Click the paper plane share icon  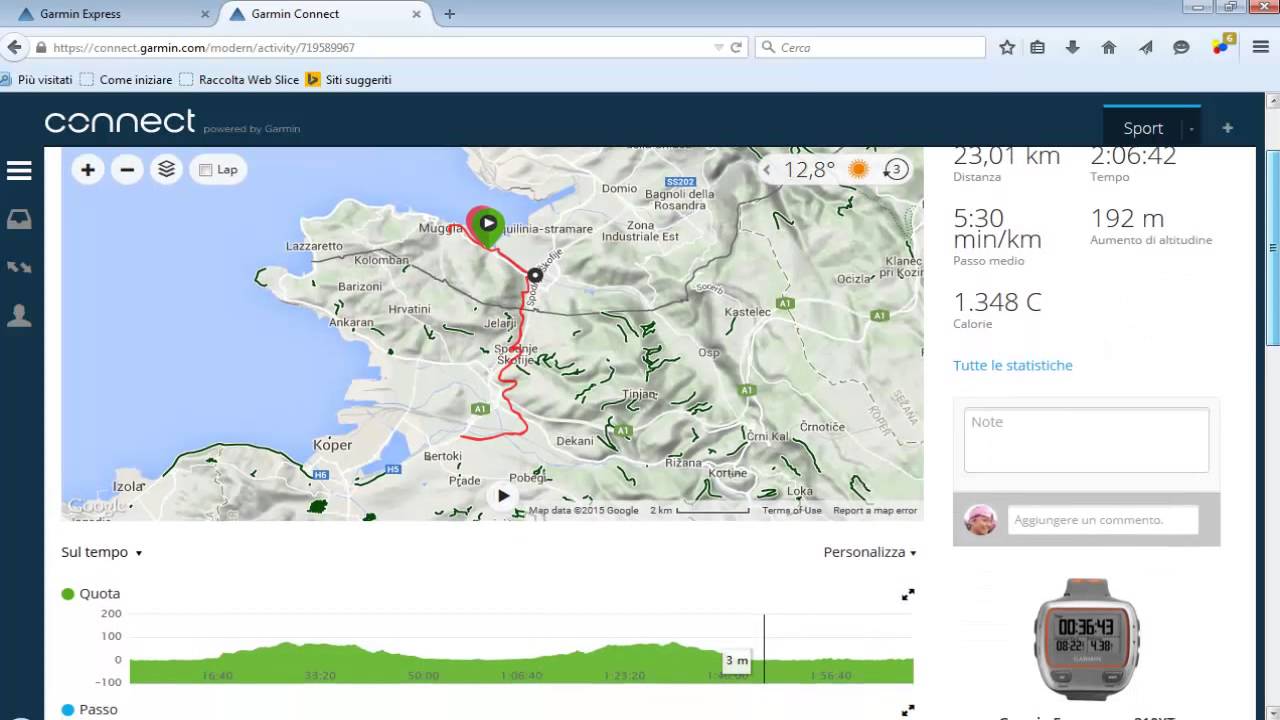1146,47
